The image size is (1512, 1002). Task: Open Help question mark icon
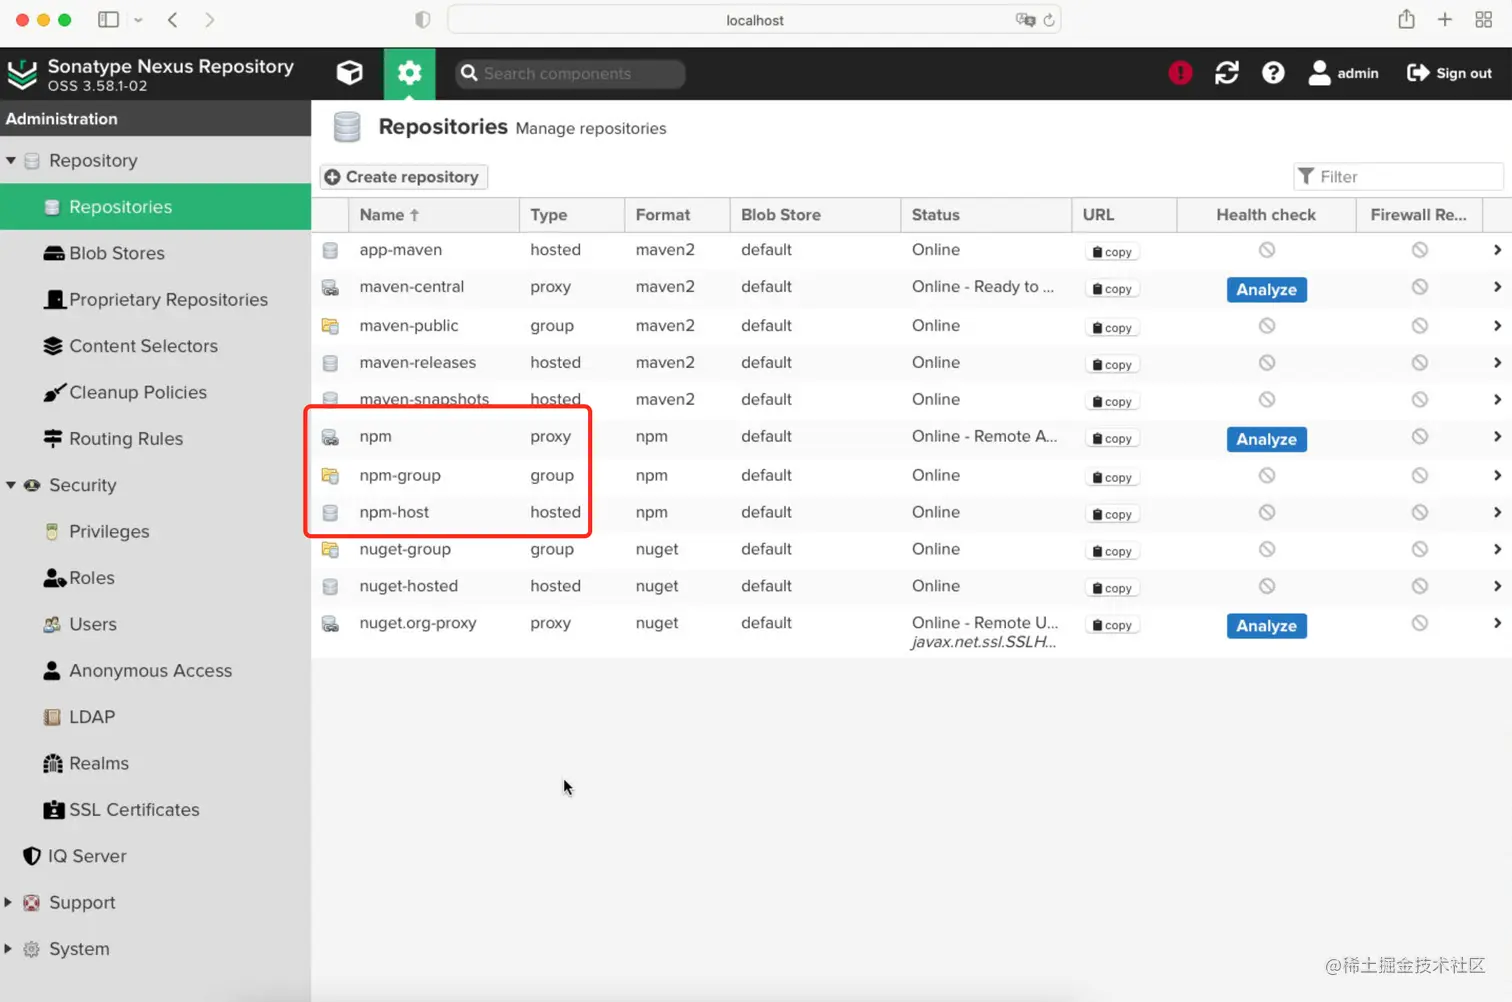coord(1273,73)
